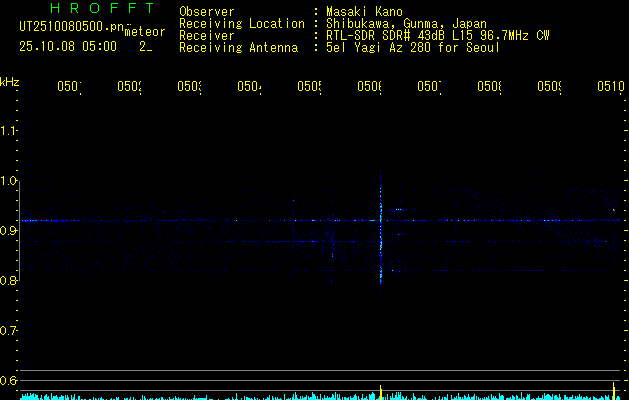The image size is (629, 400).
Task: Click the 1.0 frequency axis label
Action: [x=8, y=181]
